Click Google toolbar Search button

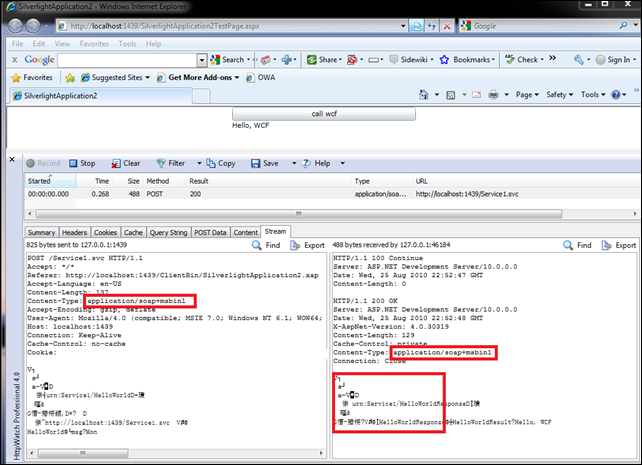(x=230, y=60)
